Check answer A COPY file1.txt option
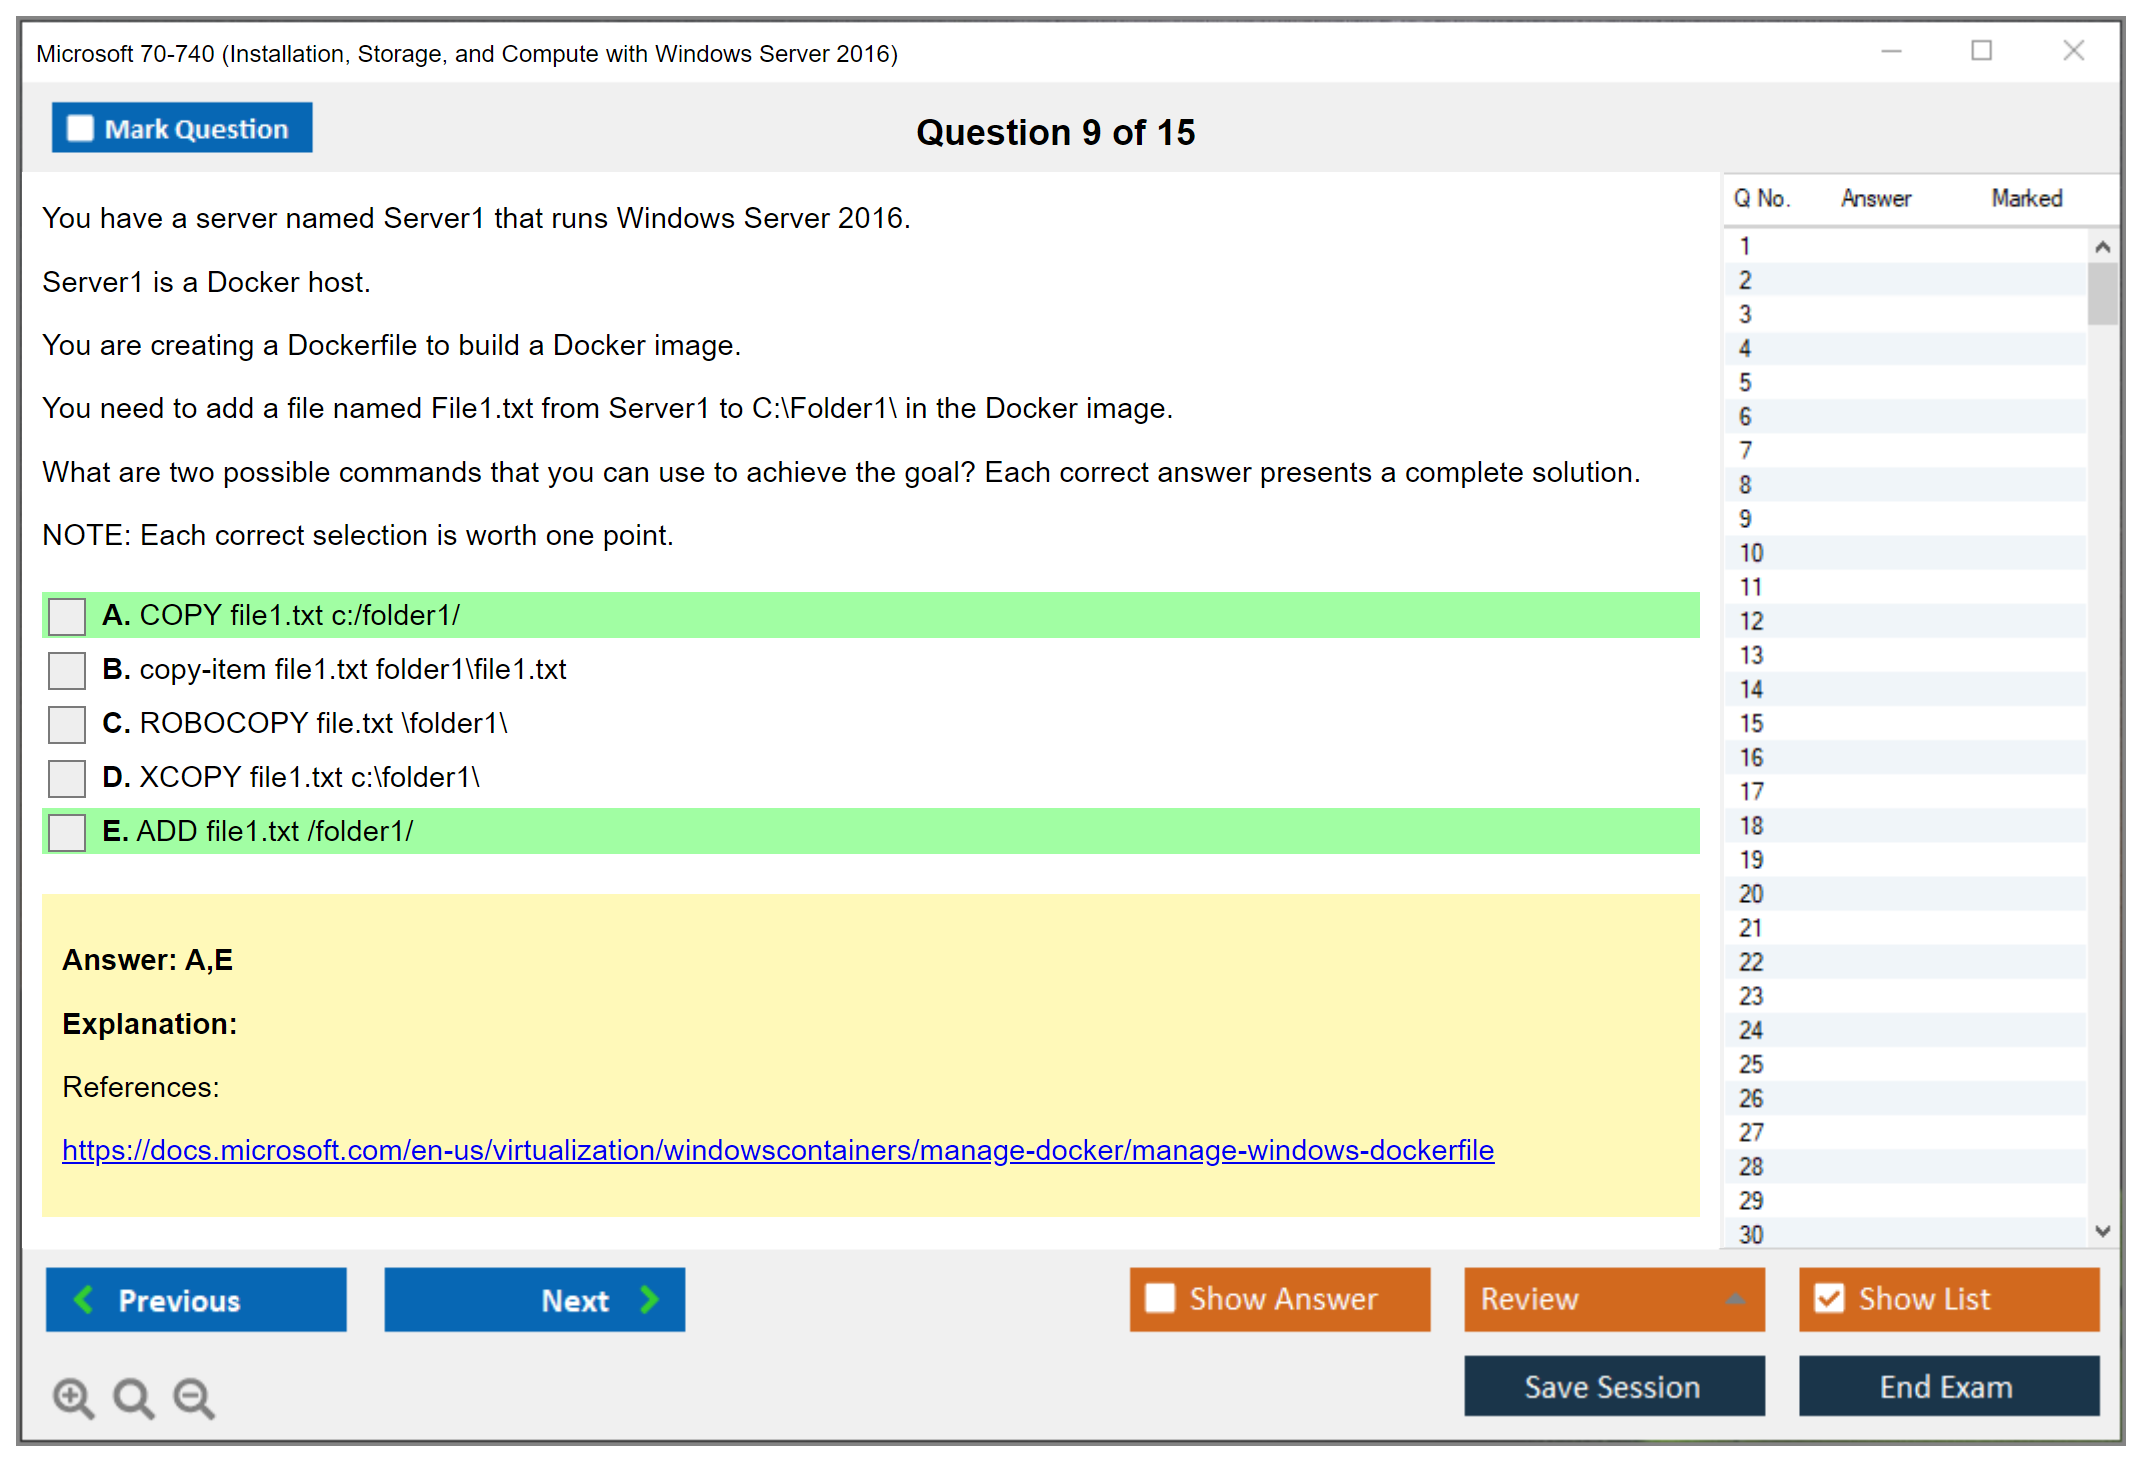 67,616
